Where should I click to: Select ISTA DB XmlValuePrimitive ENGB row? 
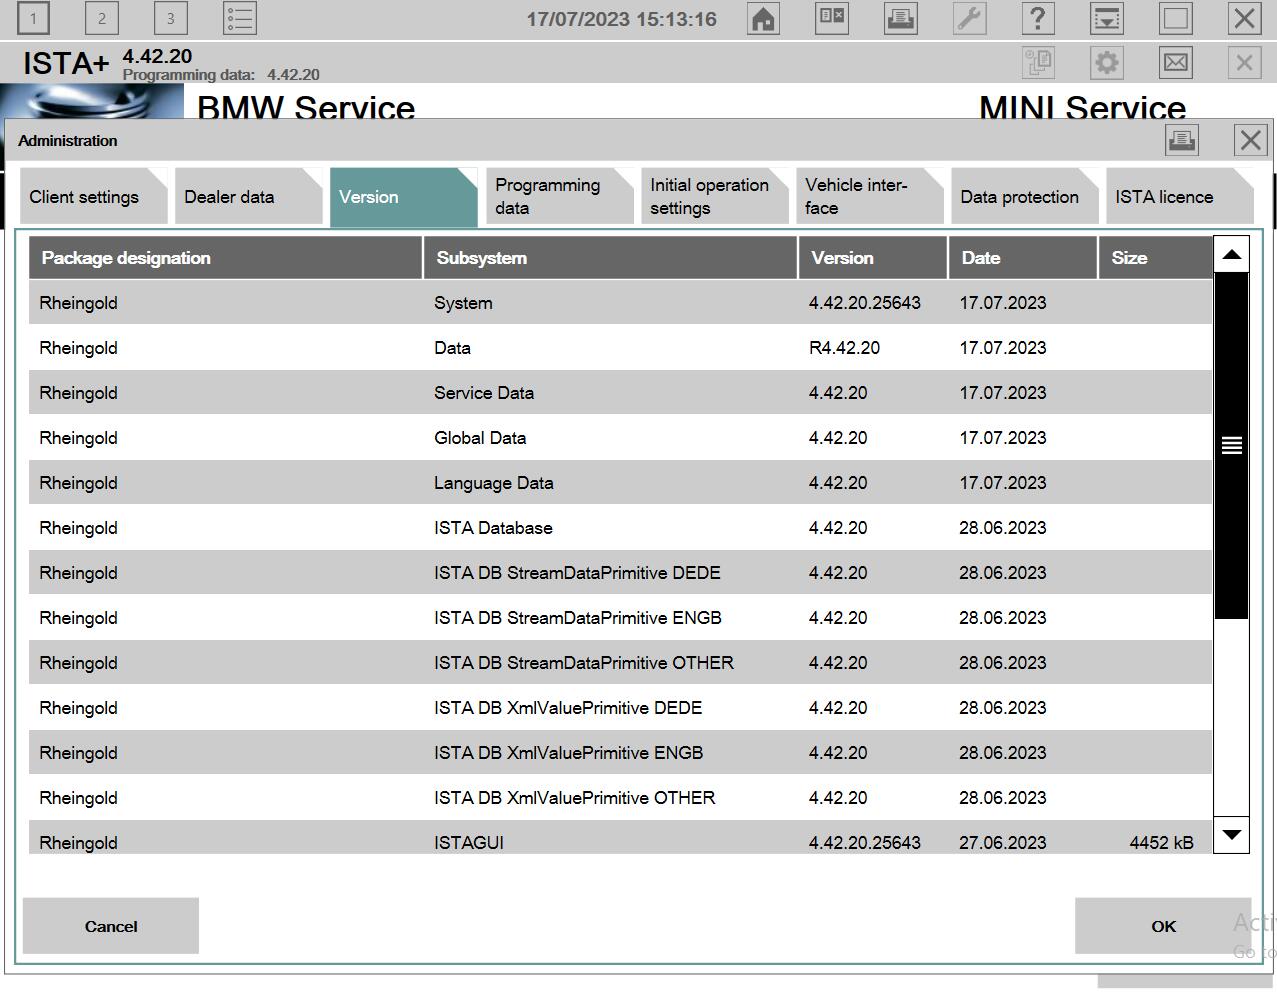(x=620, y=753)
